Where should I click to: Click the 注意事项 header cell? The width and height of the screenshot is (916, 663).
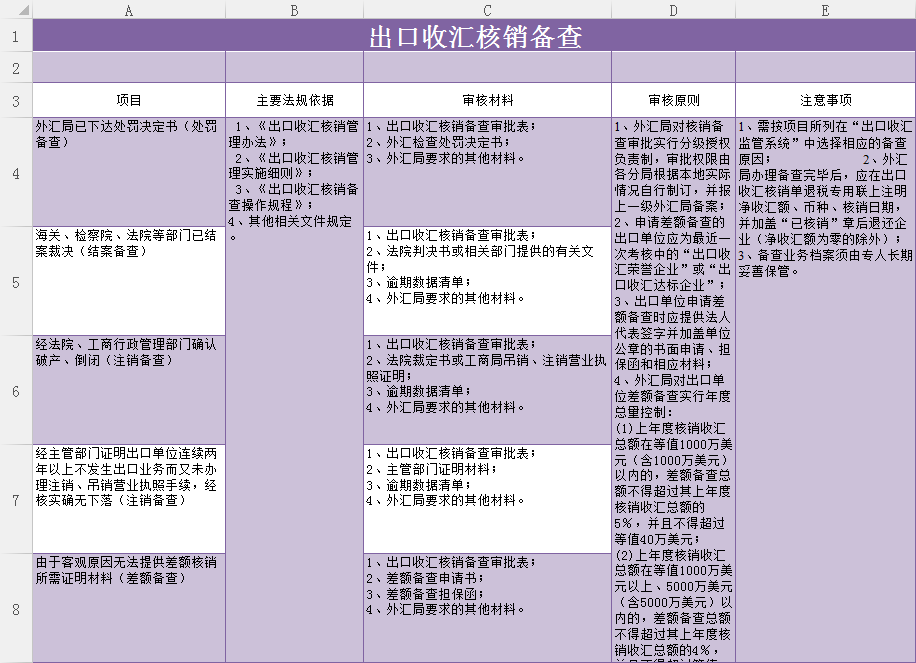tap(825, 101)
